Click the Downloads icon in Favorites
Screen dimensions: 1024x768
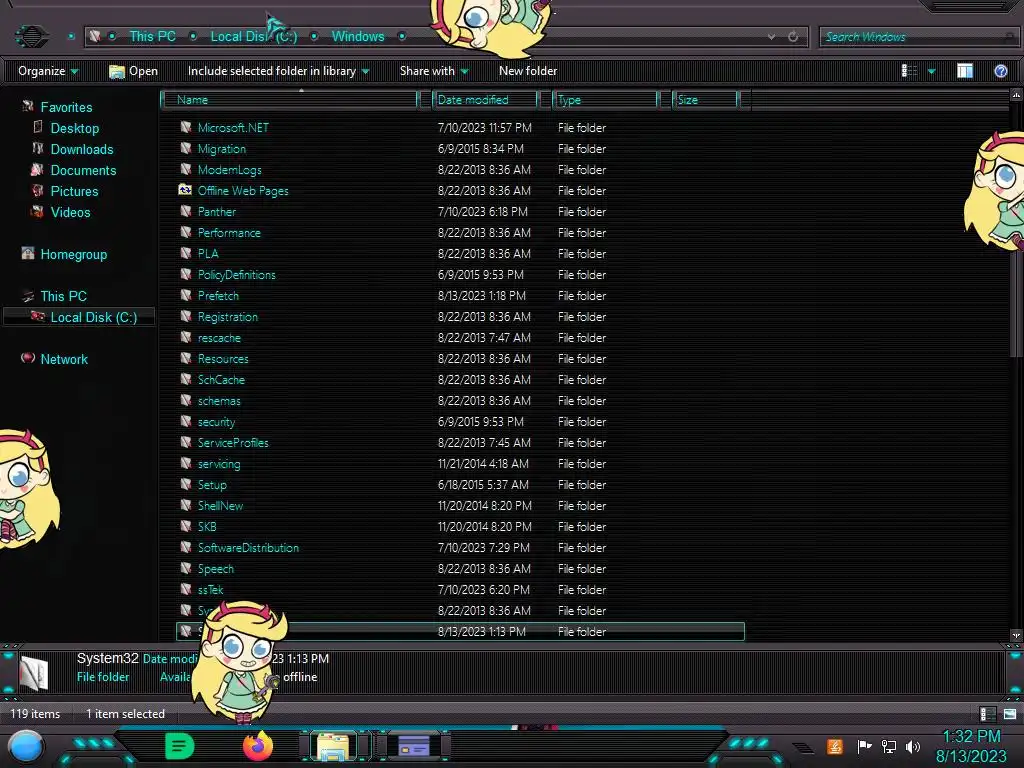click(x=38, y=148)
